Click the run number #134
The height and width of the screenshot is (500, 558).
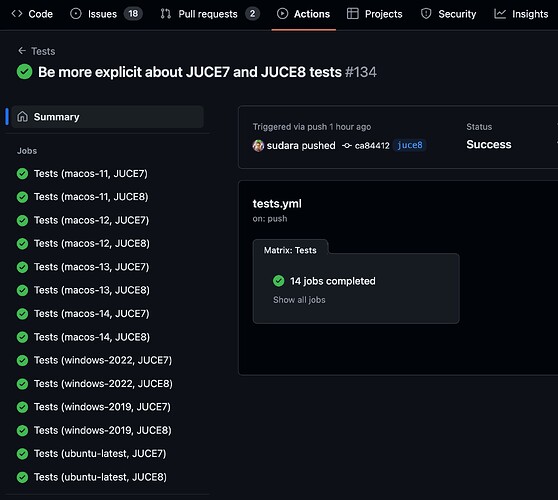(x=360, y=72)
